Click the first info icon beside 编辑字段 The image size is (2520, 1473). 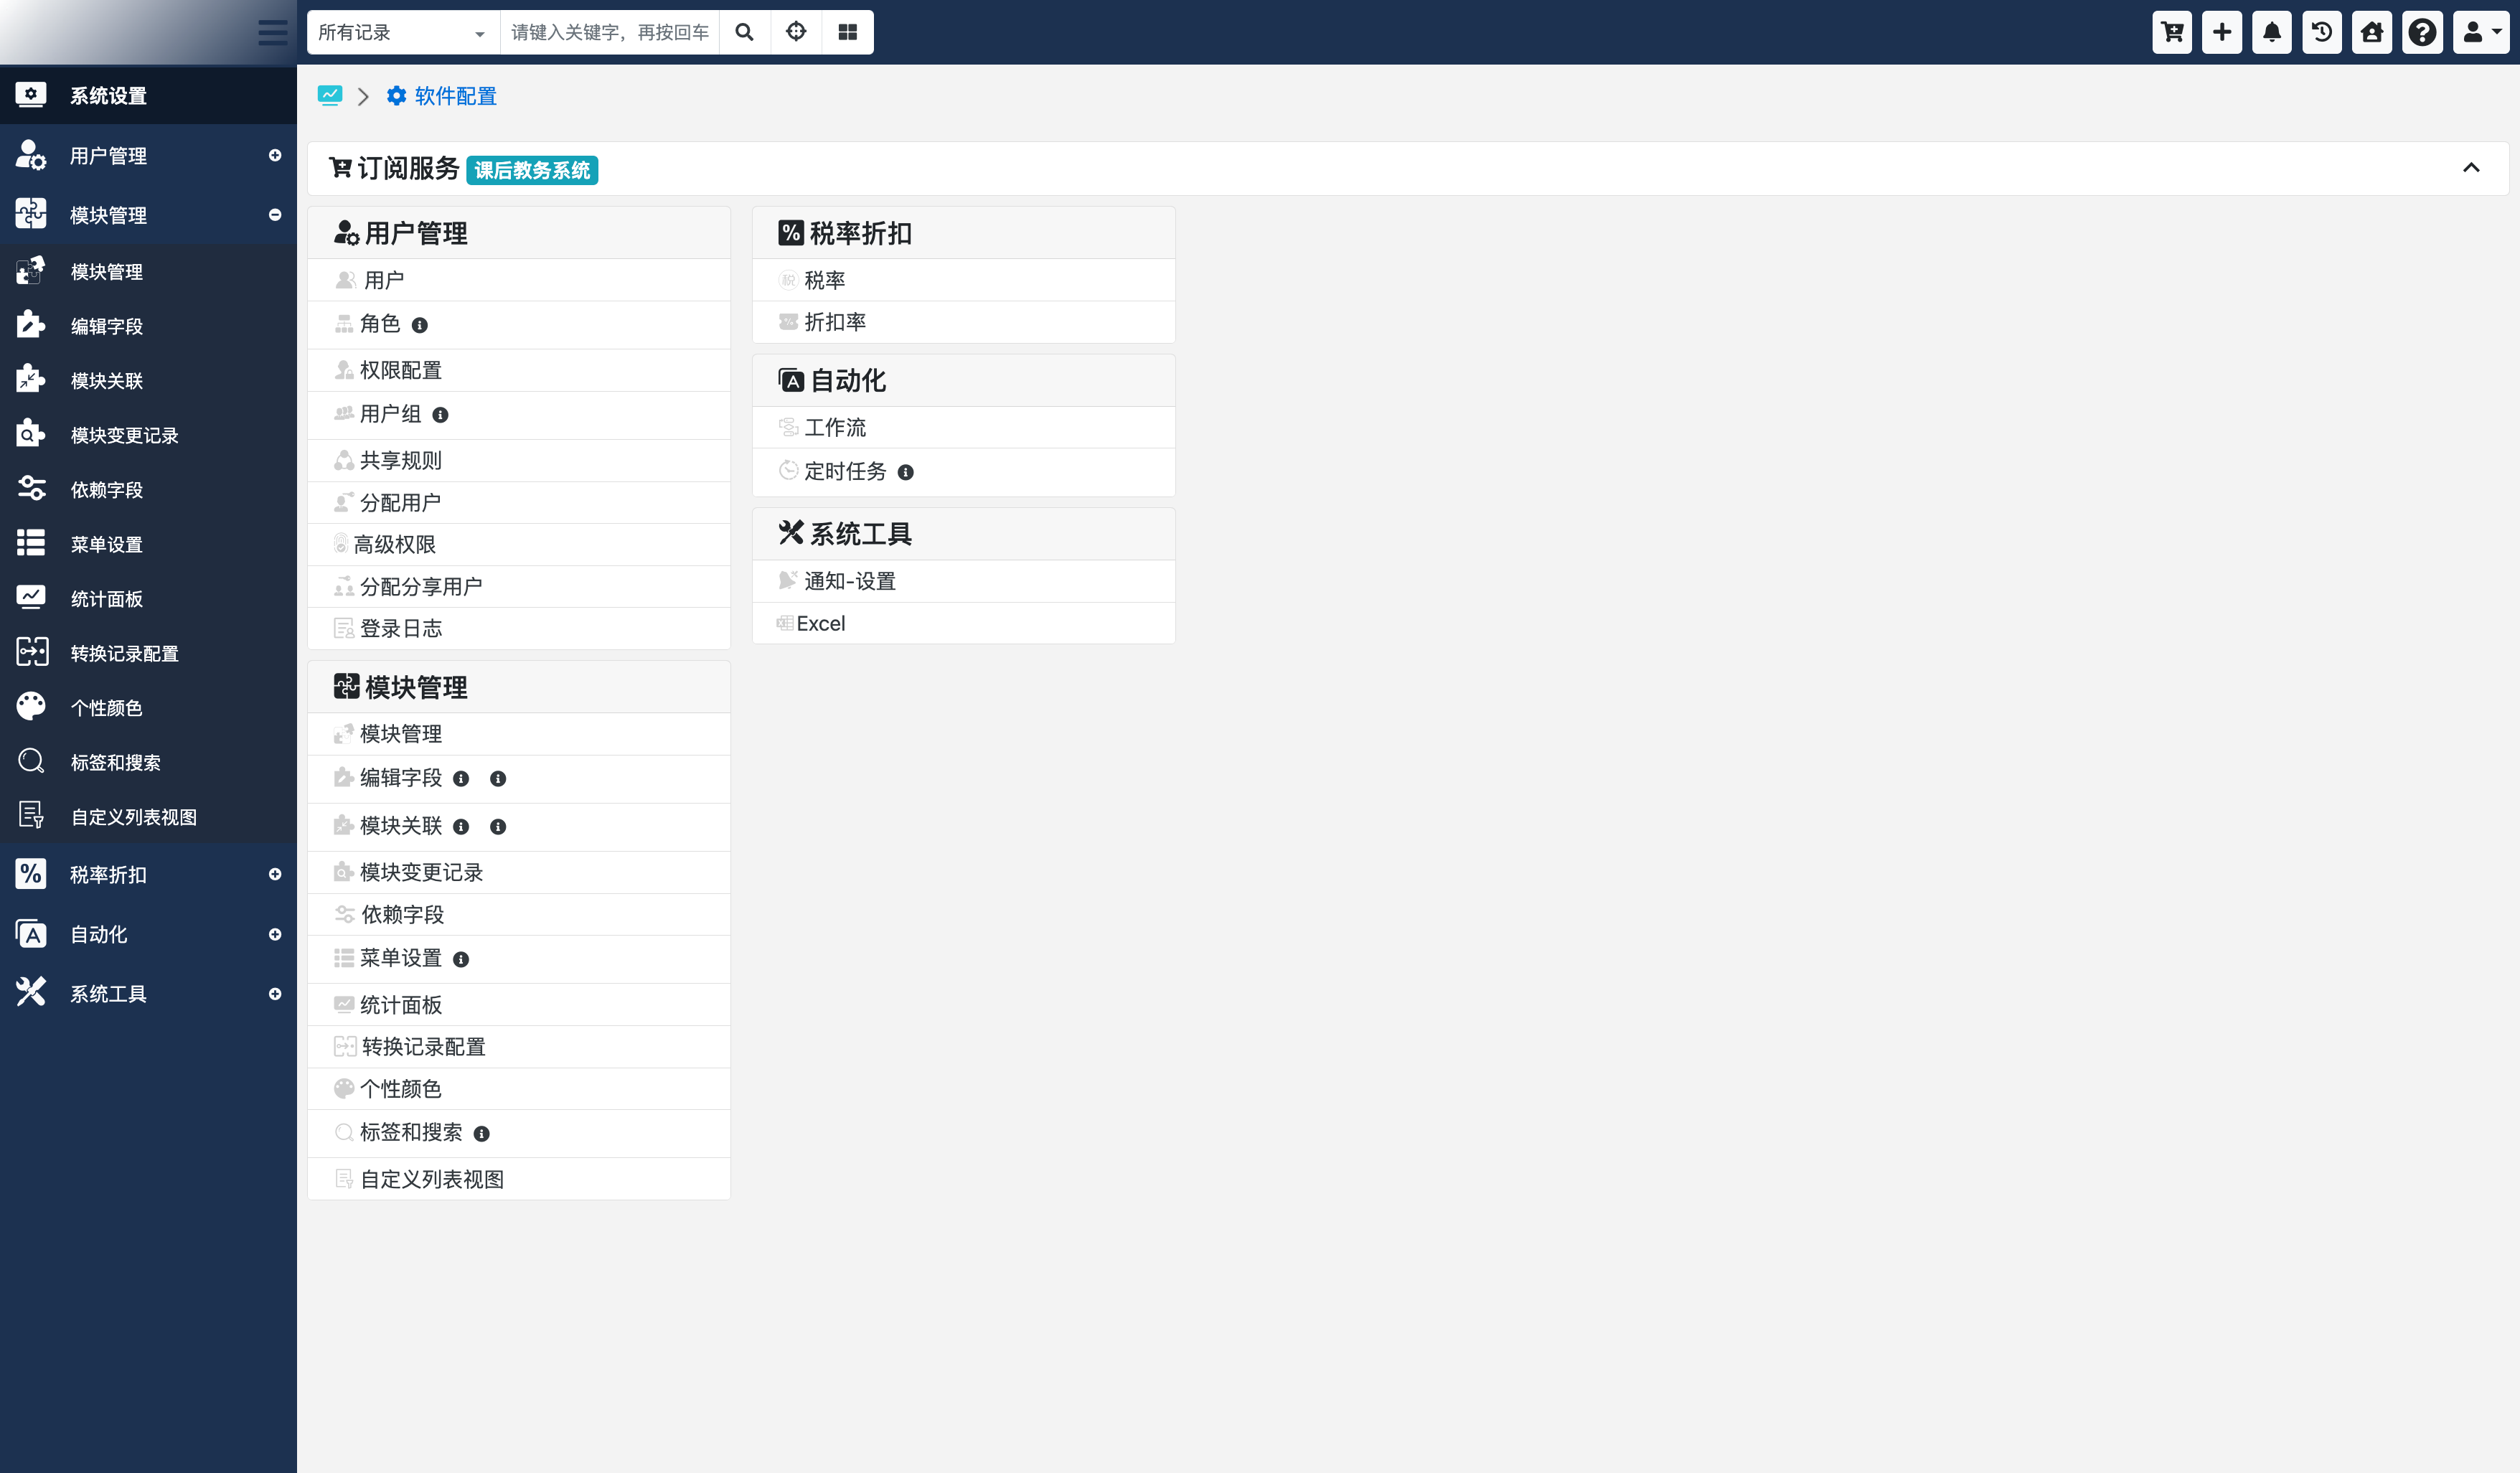click(461, 779)
